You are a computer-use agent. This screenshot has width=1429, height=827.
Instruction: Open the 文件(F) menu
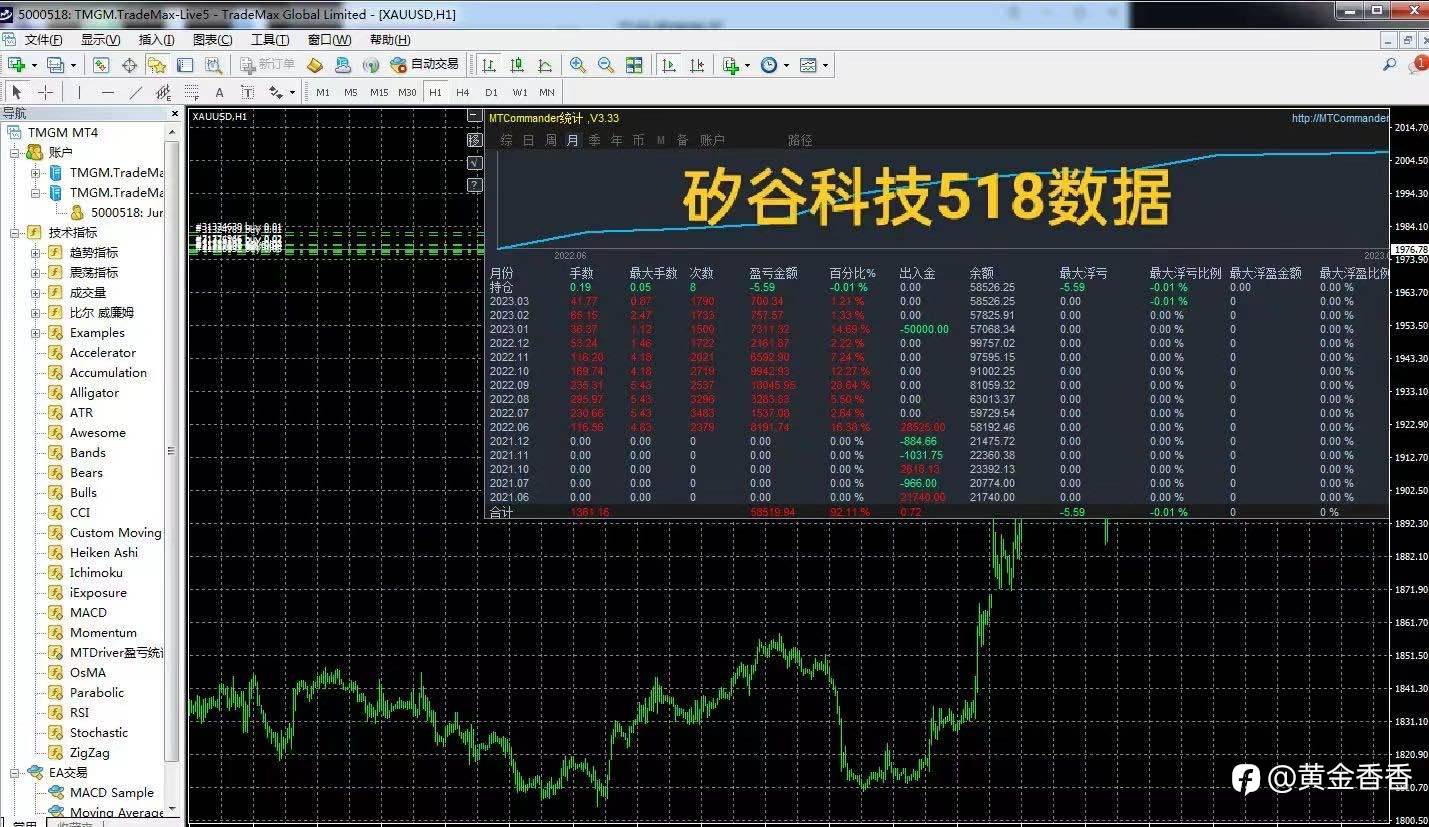pos(43,40)
